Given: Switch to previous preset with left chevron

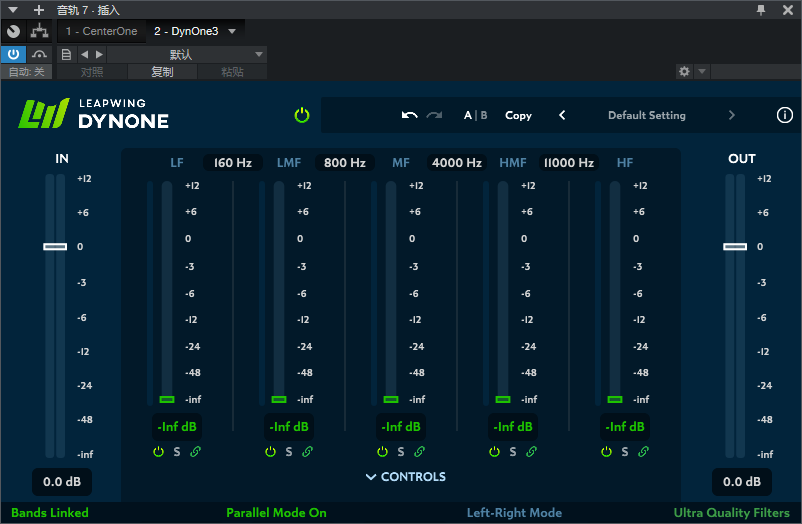Looking at the screenshot, I should [x=562, y=115].
